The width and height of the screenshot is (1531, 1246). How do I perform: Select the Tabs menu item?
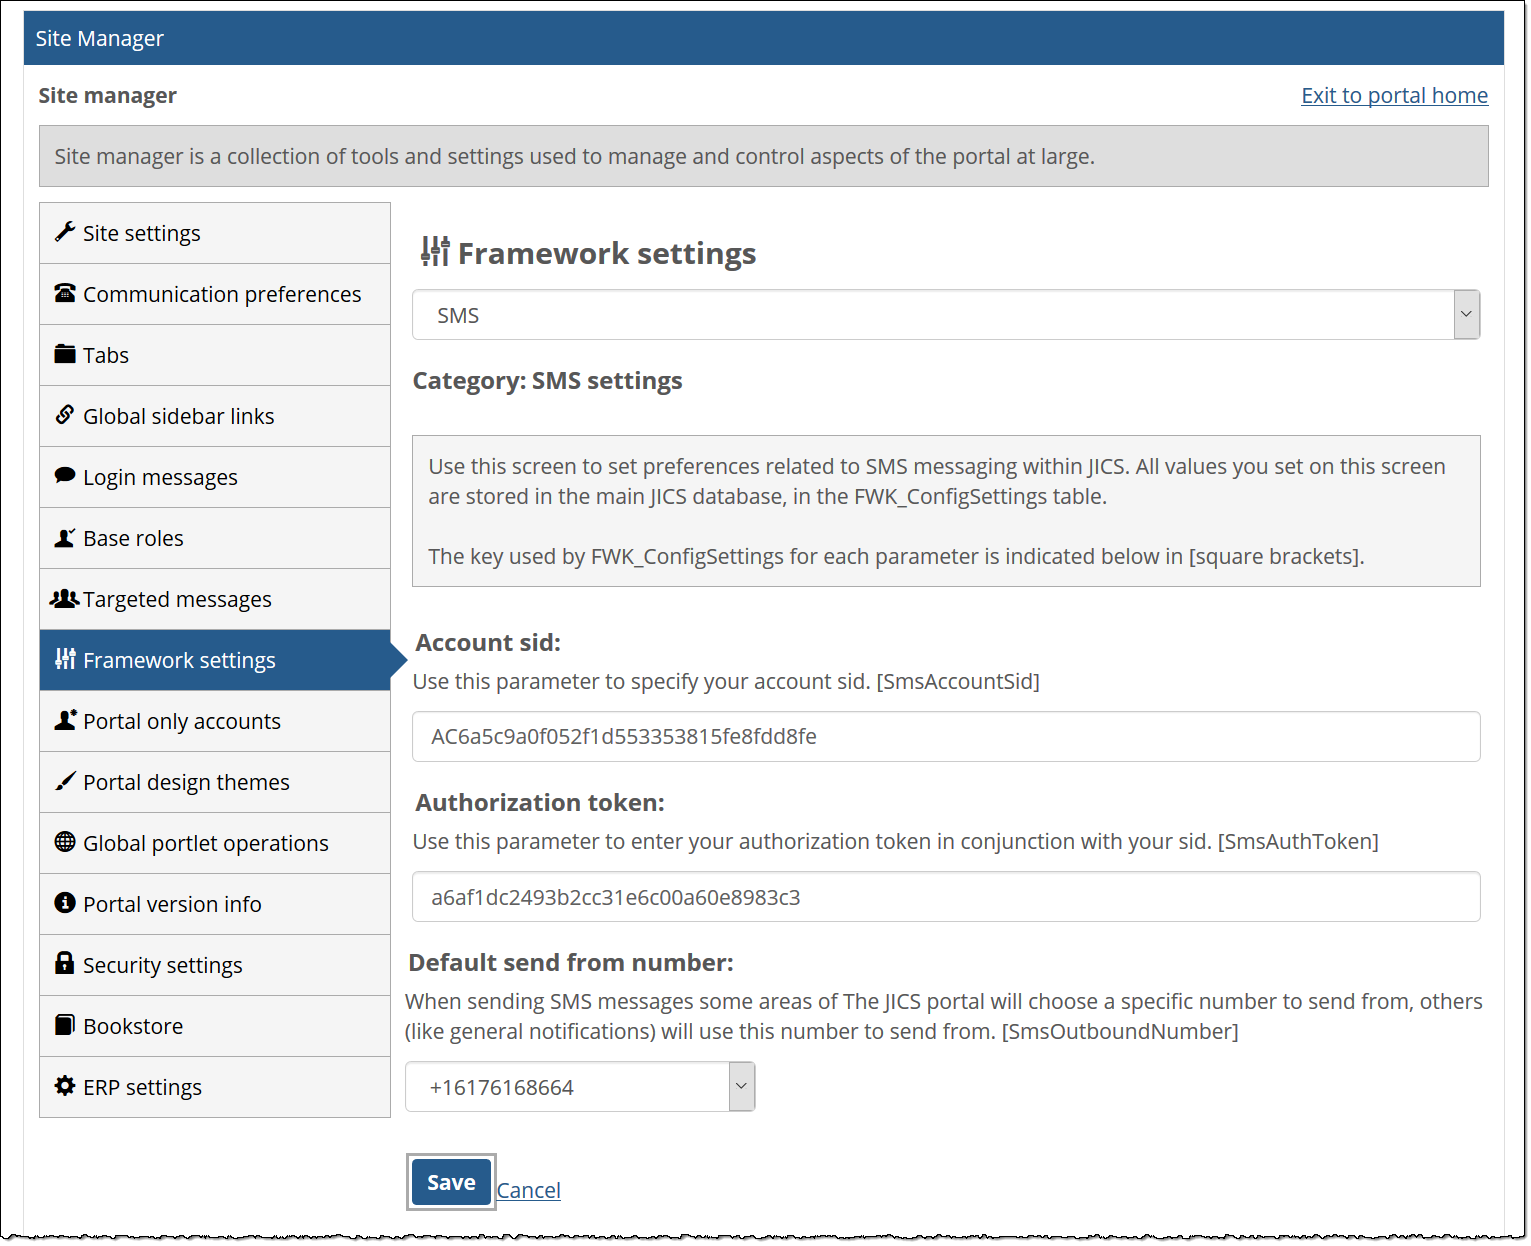[x=215, y=355]
